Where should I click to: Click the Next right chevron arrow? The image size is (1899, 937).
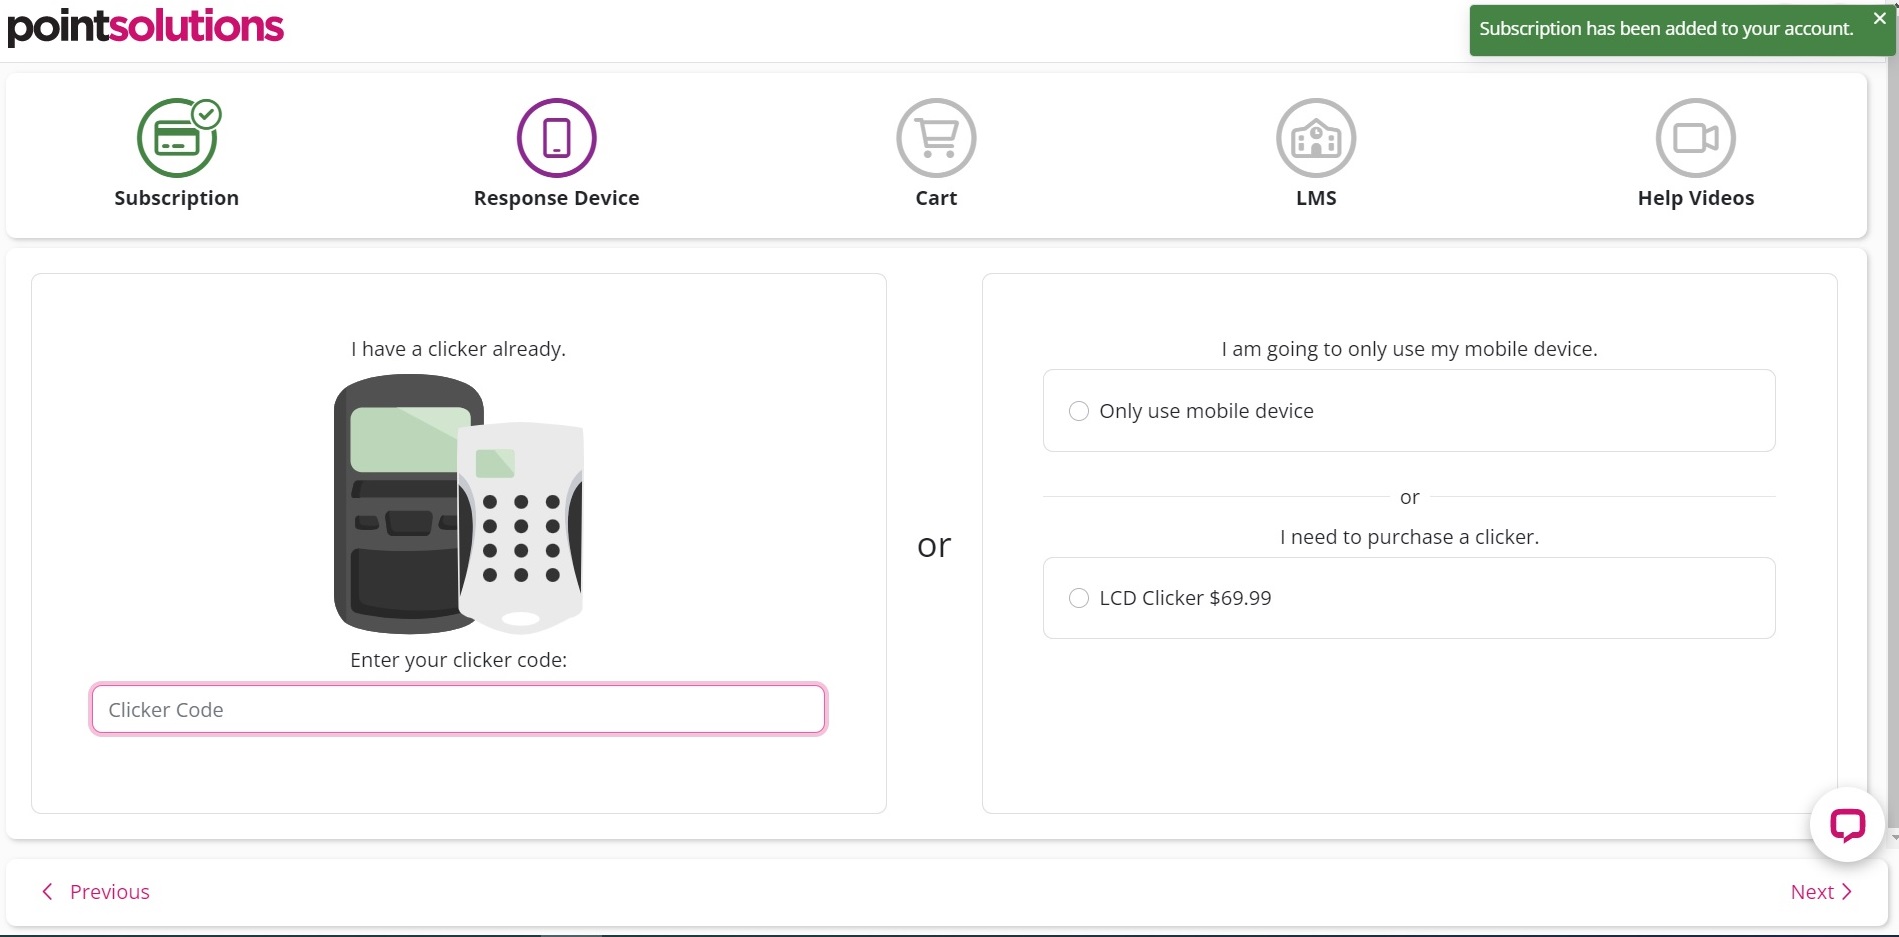1847,892
